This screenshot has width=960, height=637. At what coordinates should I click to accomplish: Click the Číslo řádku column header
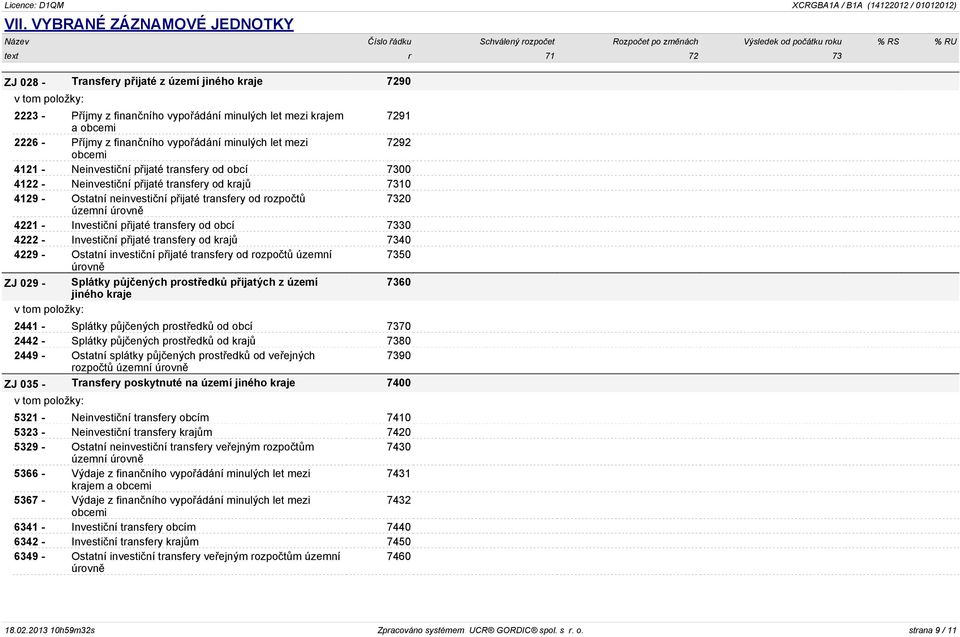tap(389, 42)
